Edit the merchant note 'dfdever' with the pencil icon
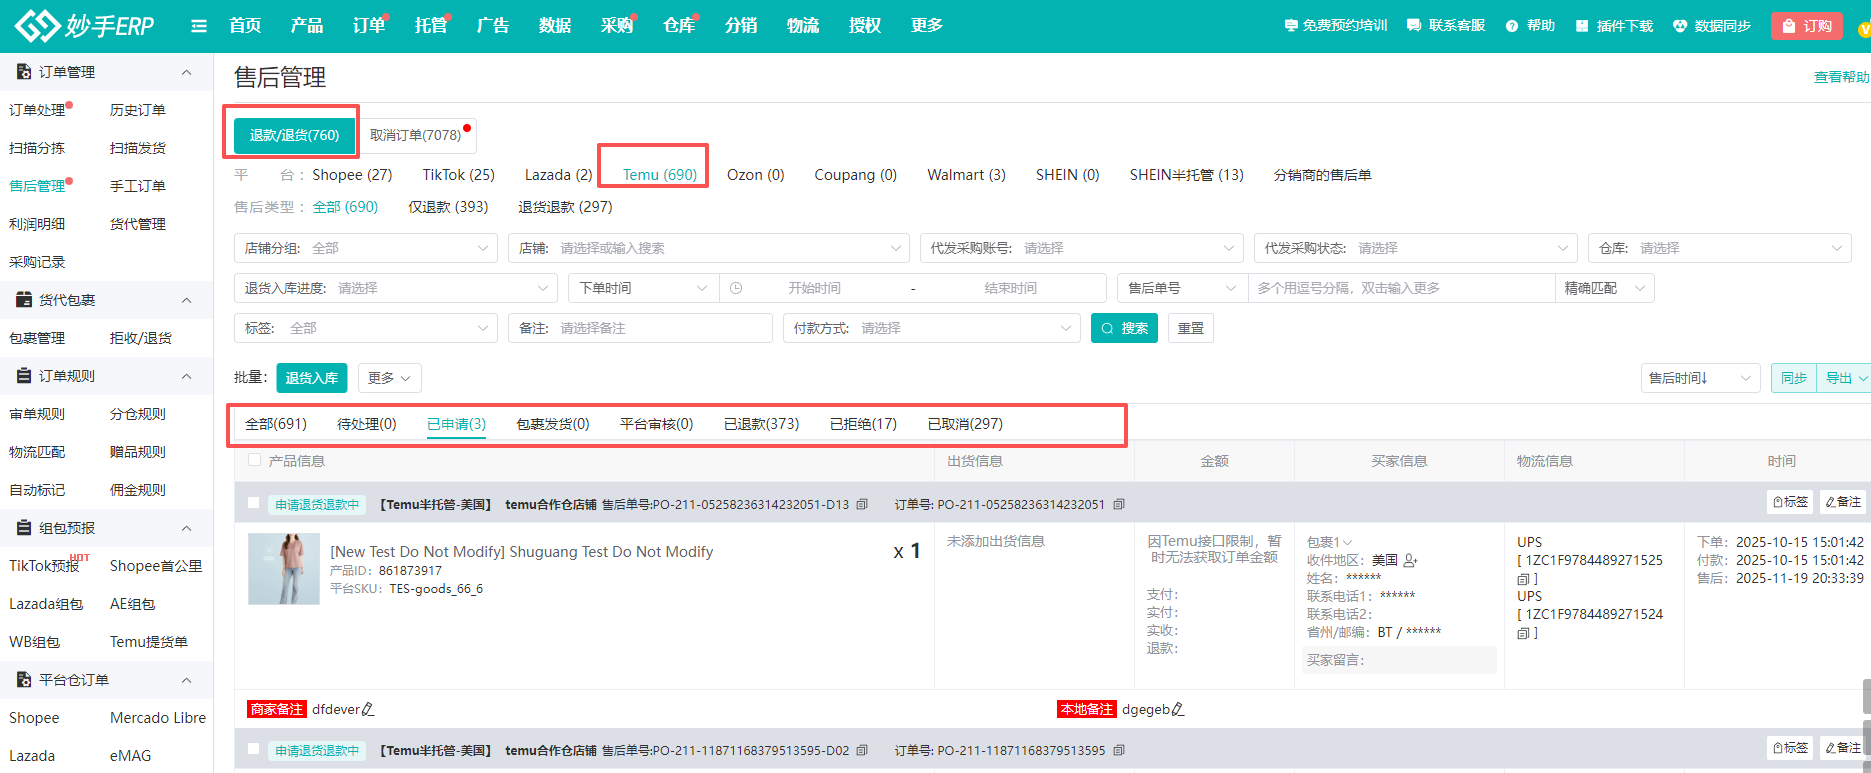The image size is (1871, 773). point(368,709)
